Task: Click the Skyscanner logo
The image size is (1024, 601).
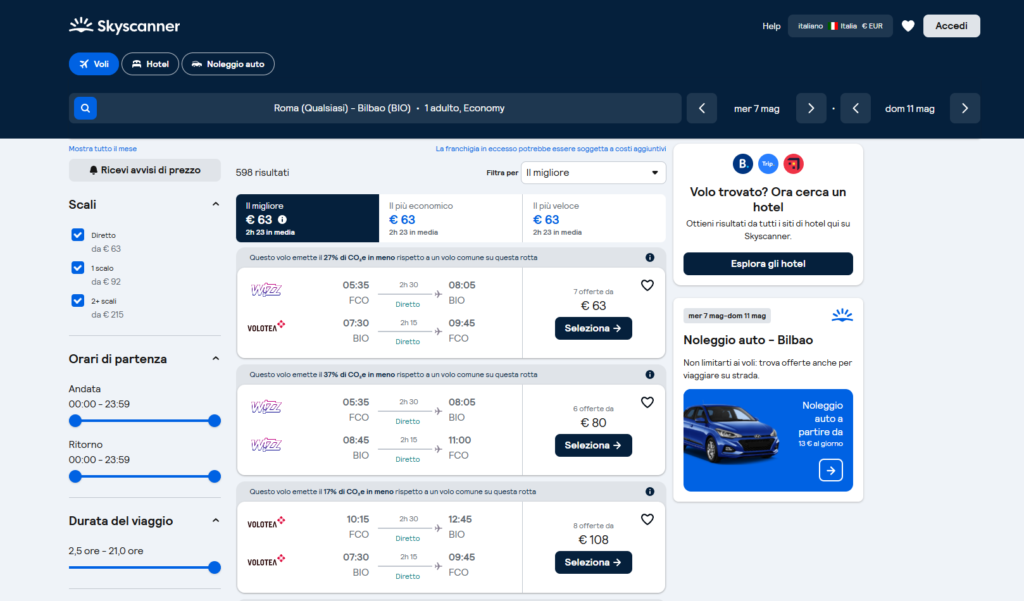Action: coord(124,25)
